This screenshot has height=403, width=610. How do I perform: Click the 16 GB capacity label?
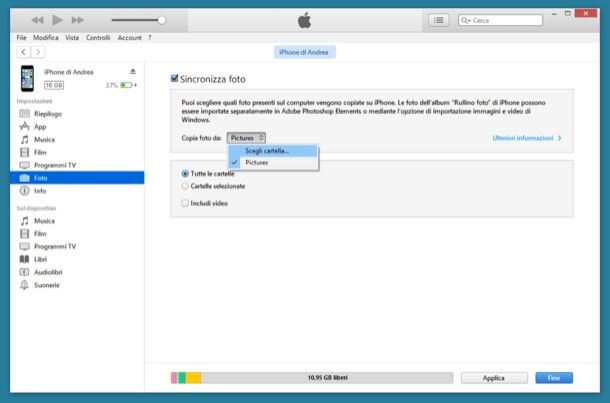click(54, 85)
